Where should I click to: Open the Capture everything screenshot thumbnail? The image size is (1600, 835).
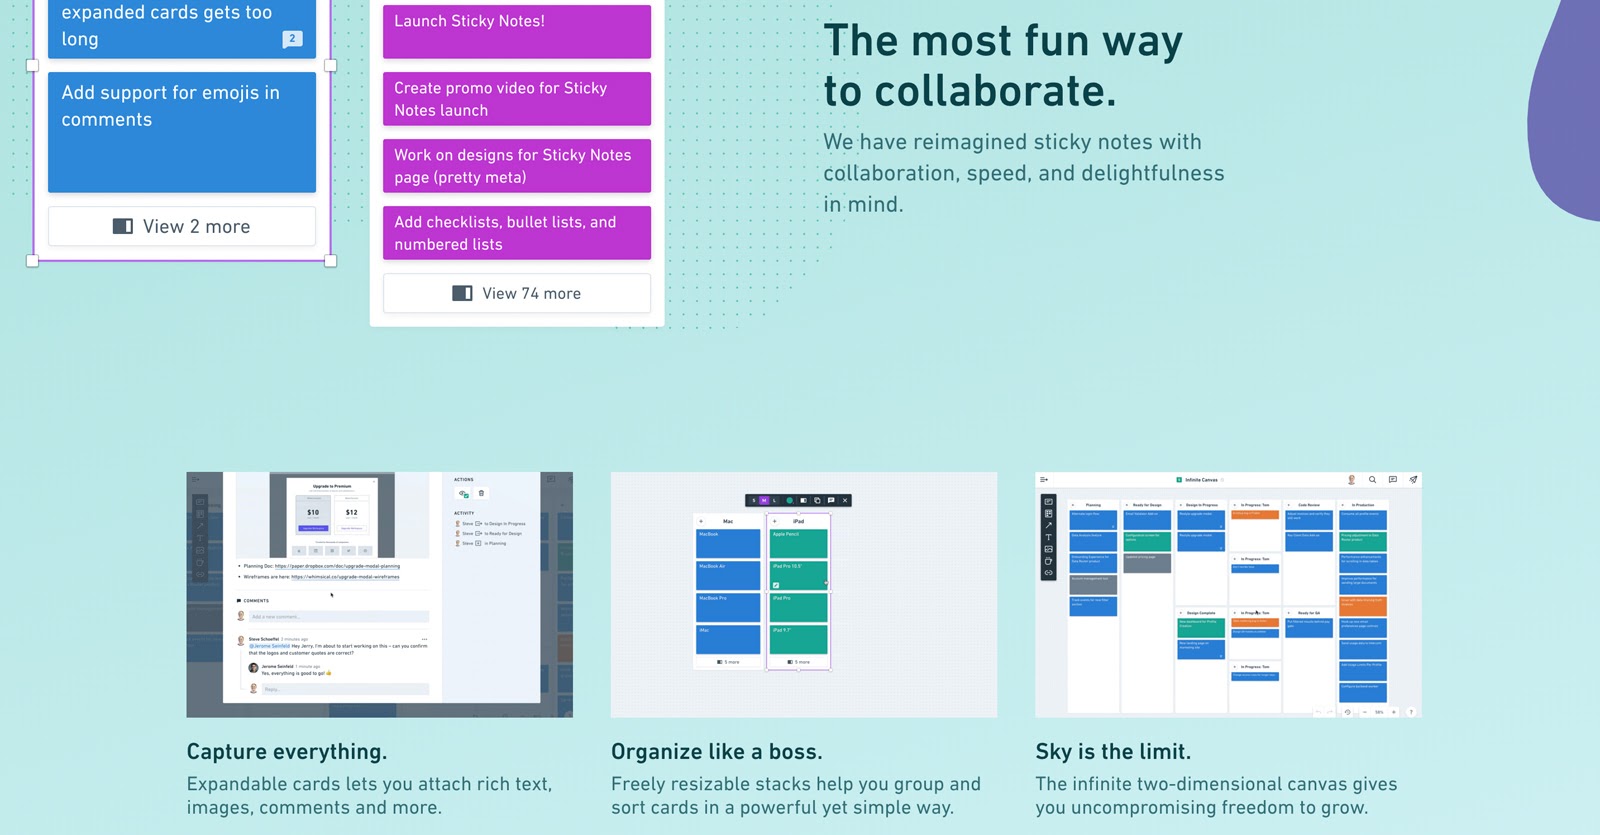380,594
